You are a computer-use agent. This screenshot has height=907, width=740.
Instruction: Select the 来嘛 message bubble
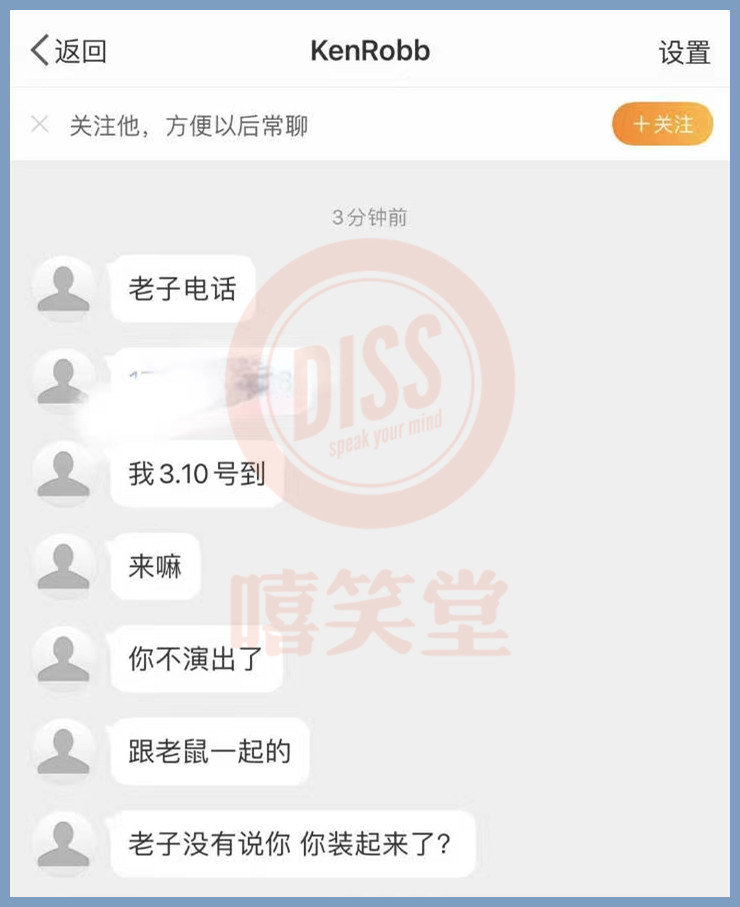[x=155, y=566]
